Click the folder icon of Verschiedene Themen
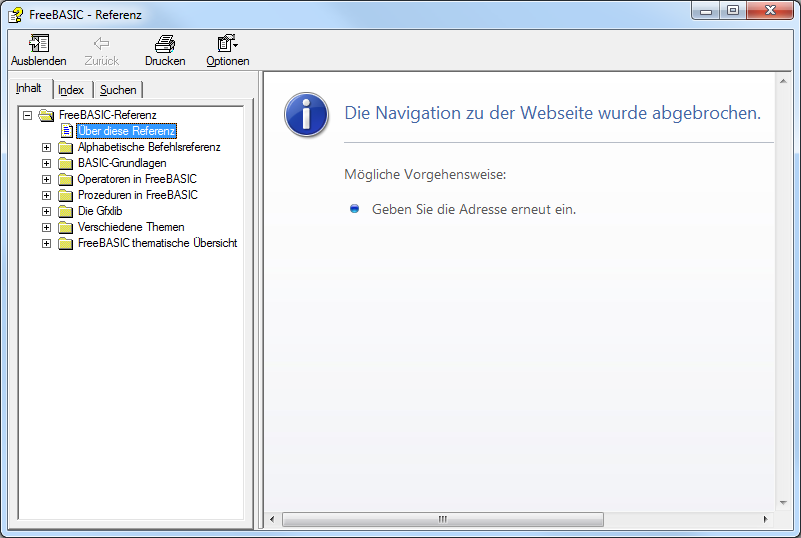Image resolution: width=801 pixels, height=538 pixels. pyautogui.click(x=65, y=227)
